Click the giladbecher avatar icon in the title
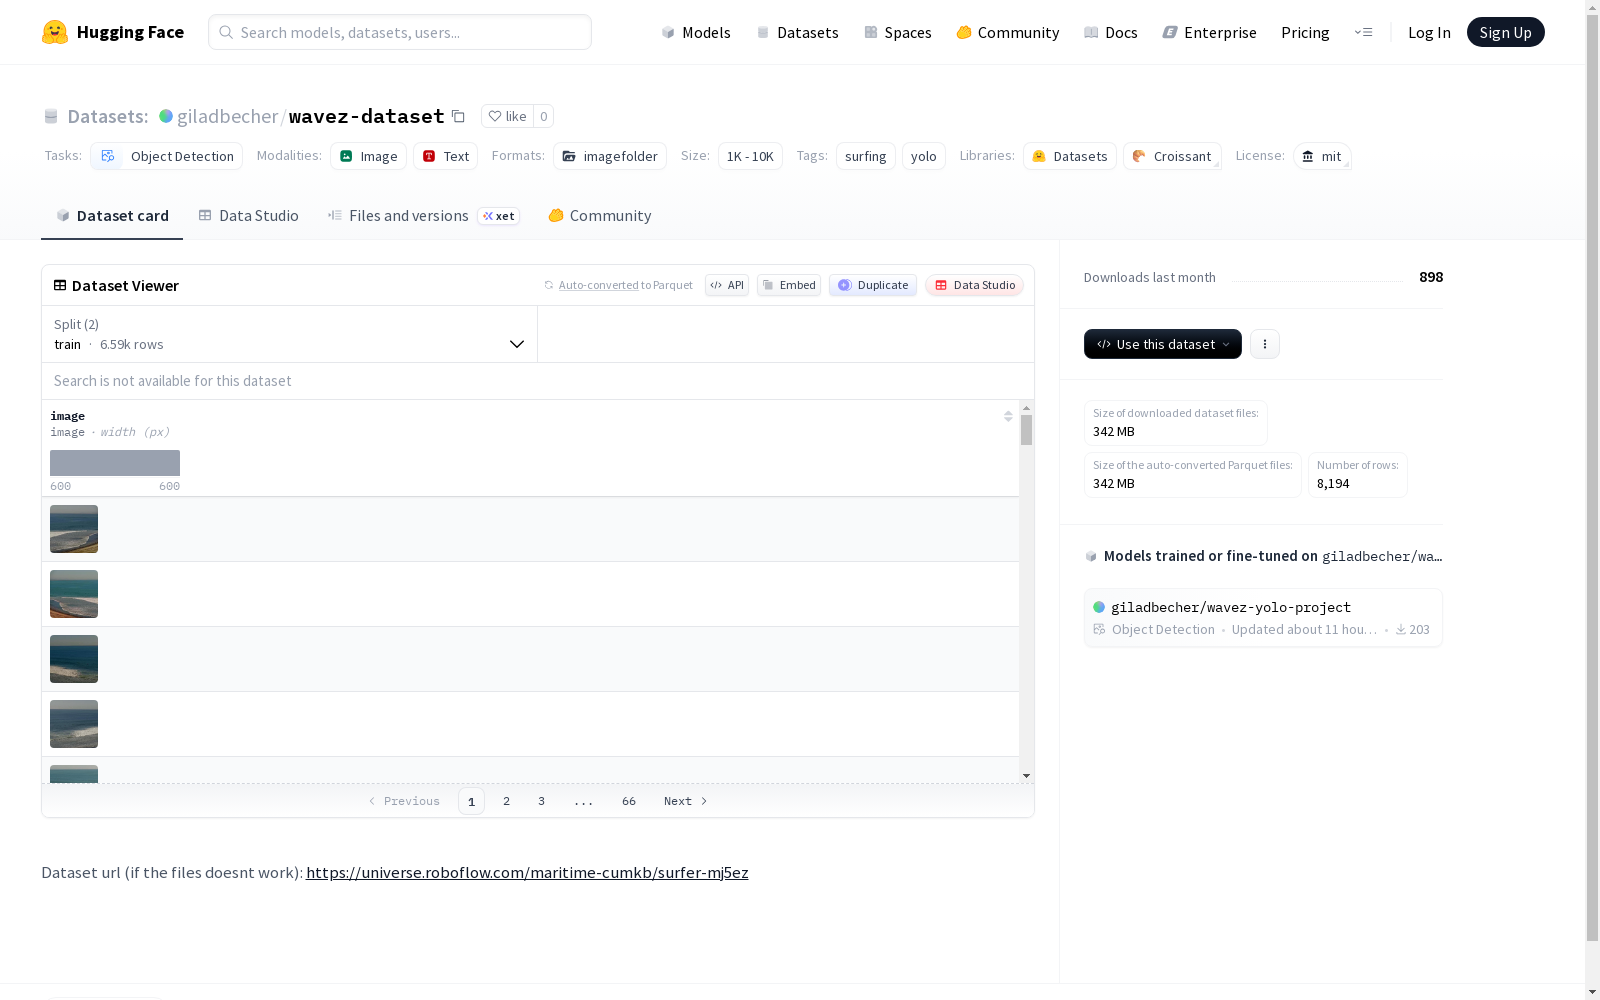The image size is (1600, 1000). pos(166,116)
